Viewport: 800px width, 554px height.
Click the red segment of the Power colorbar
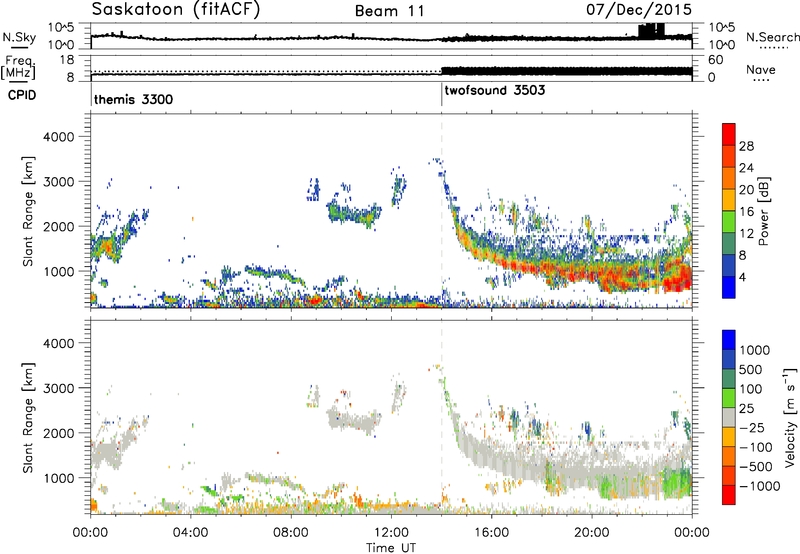coord(729,134)
